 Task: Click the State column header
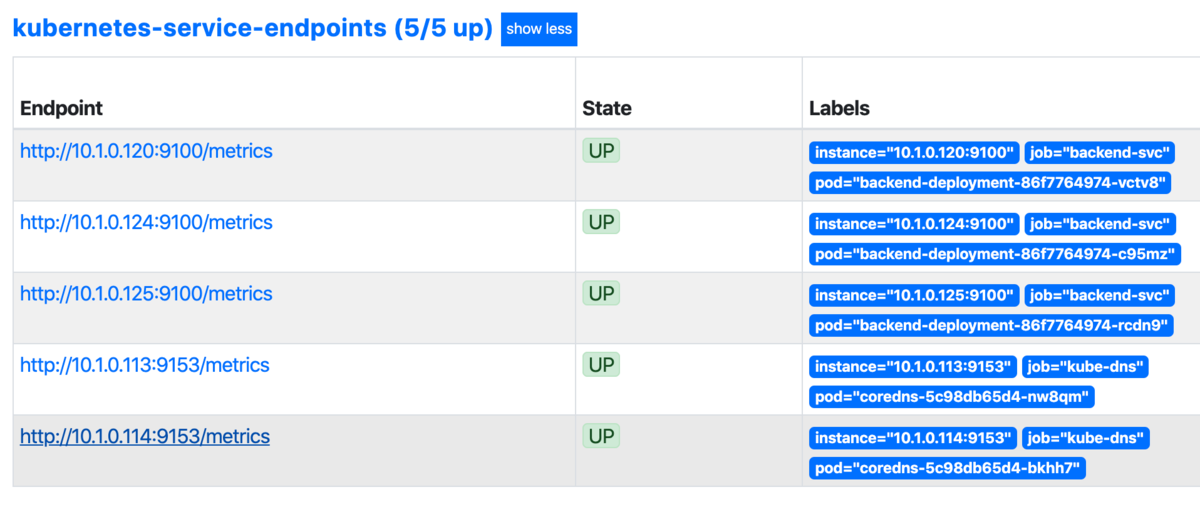607,108
